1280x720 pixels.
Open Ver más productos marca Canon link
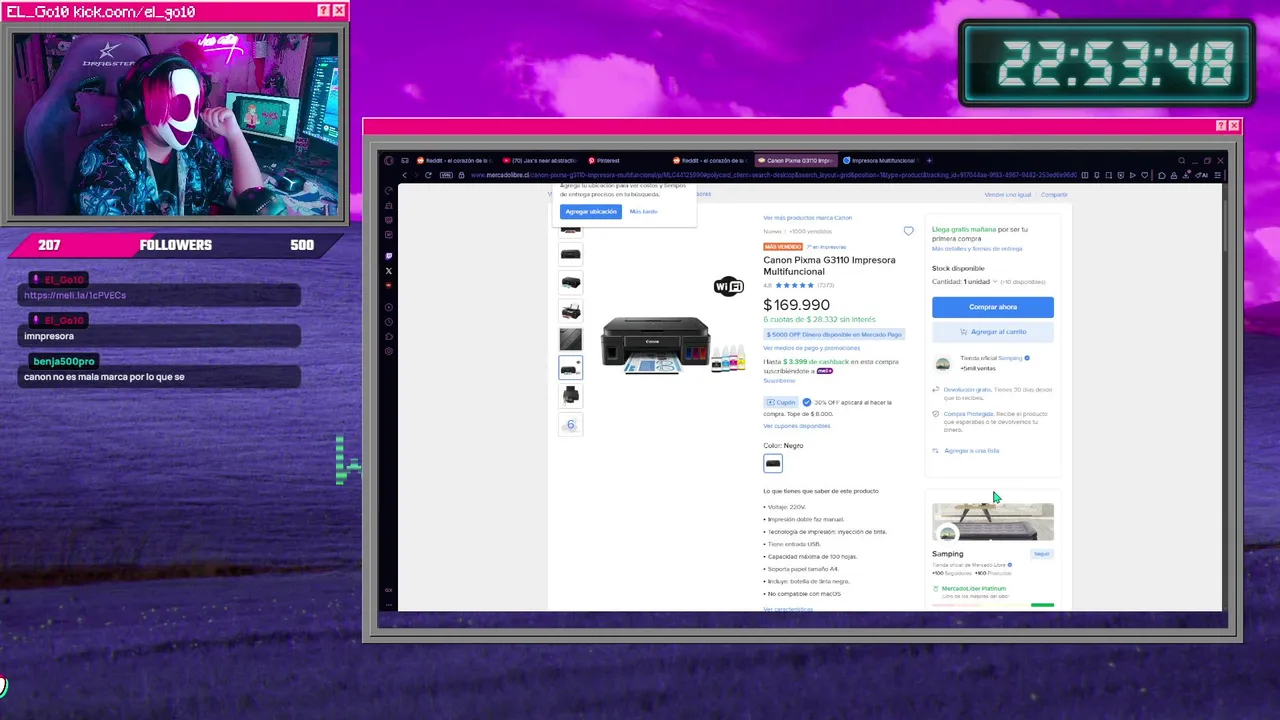pos(807,217)
